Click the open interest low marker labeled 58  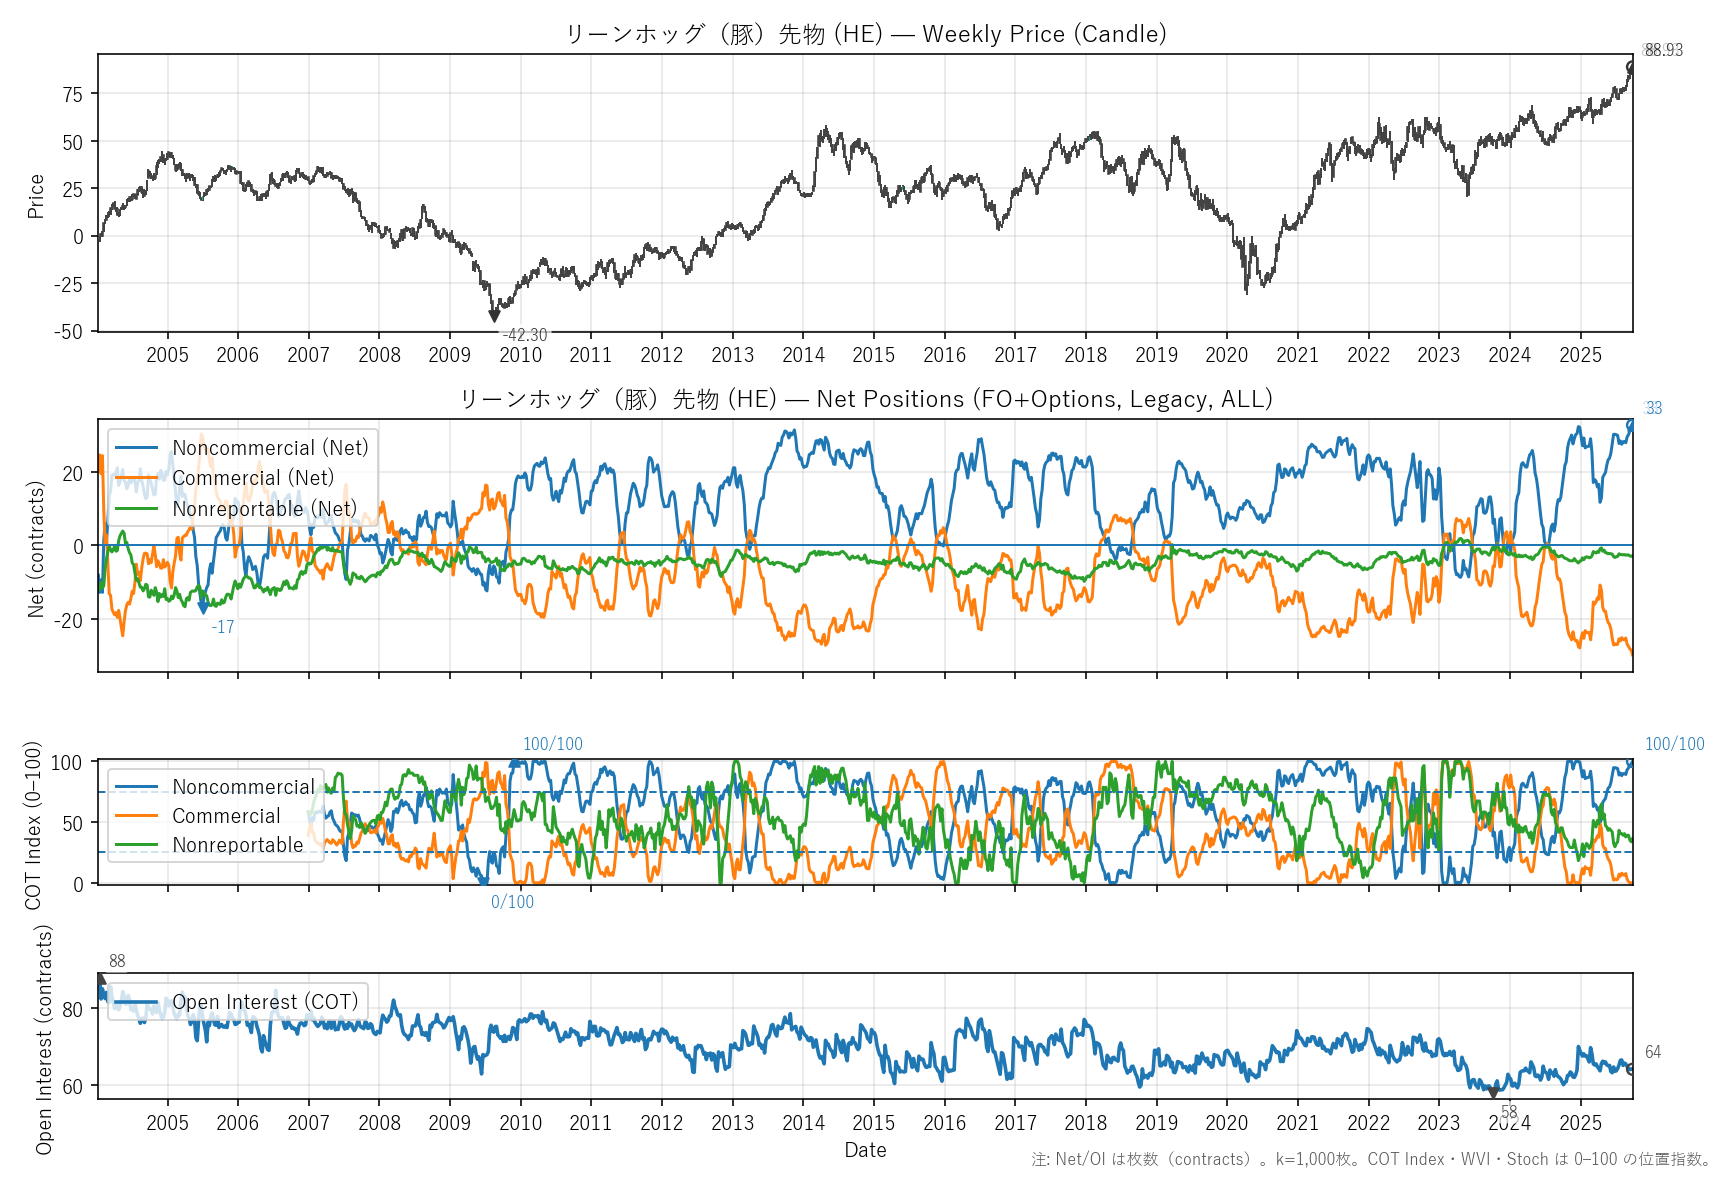pyautogui.click(x=1493, y=1093)
